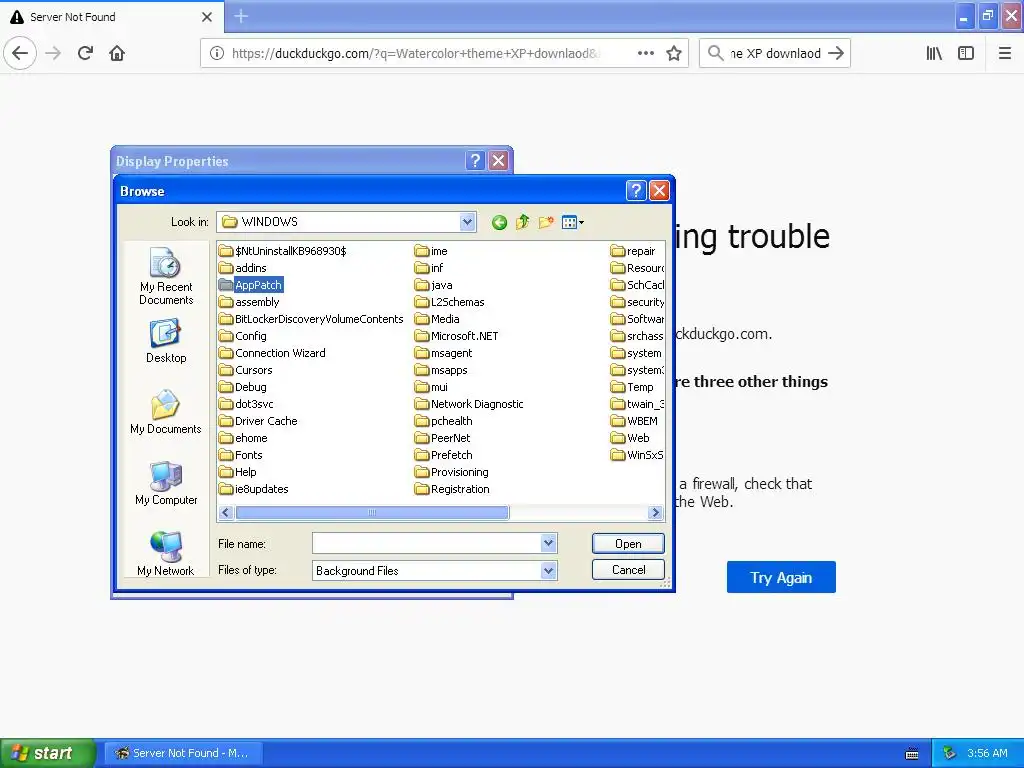1024x768 pixels.
Task: Click the Windows start button
Action: 47,753
